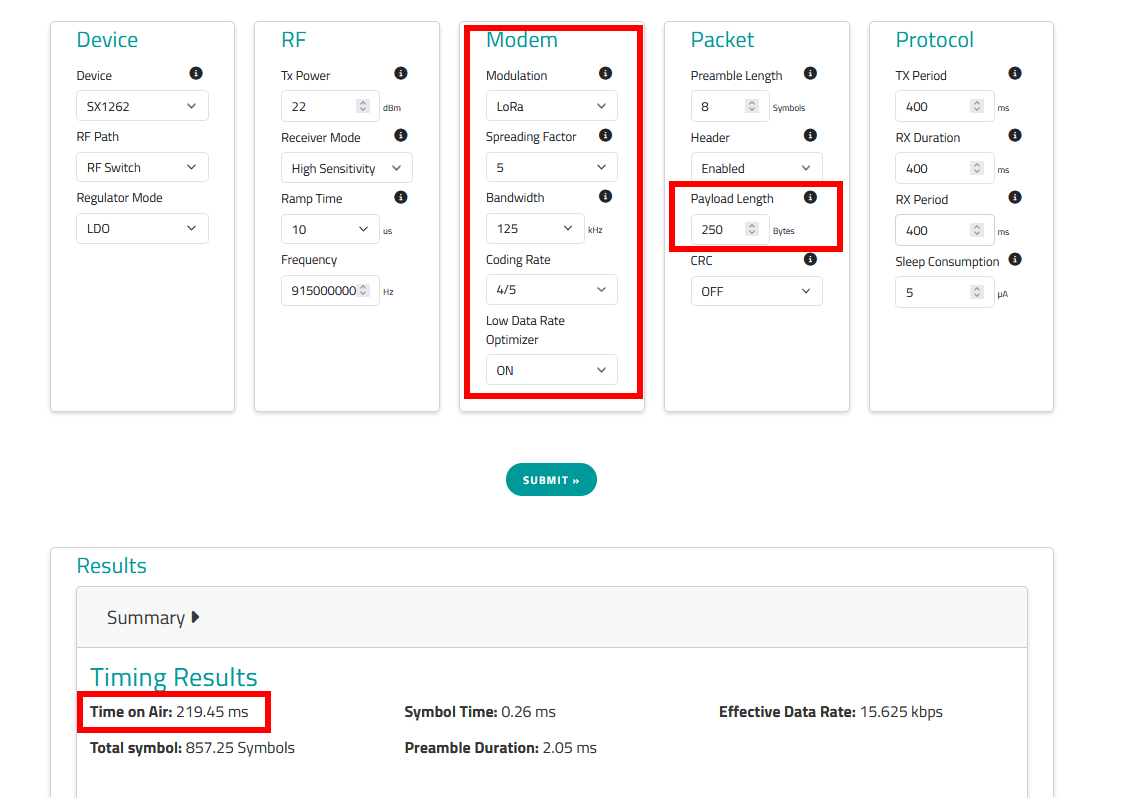Open the Regulator Mode LDO dropdown
The height and width of the screenshot is (798, 1136).
click(x=142, y=229)
